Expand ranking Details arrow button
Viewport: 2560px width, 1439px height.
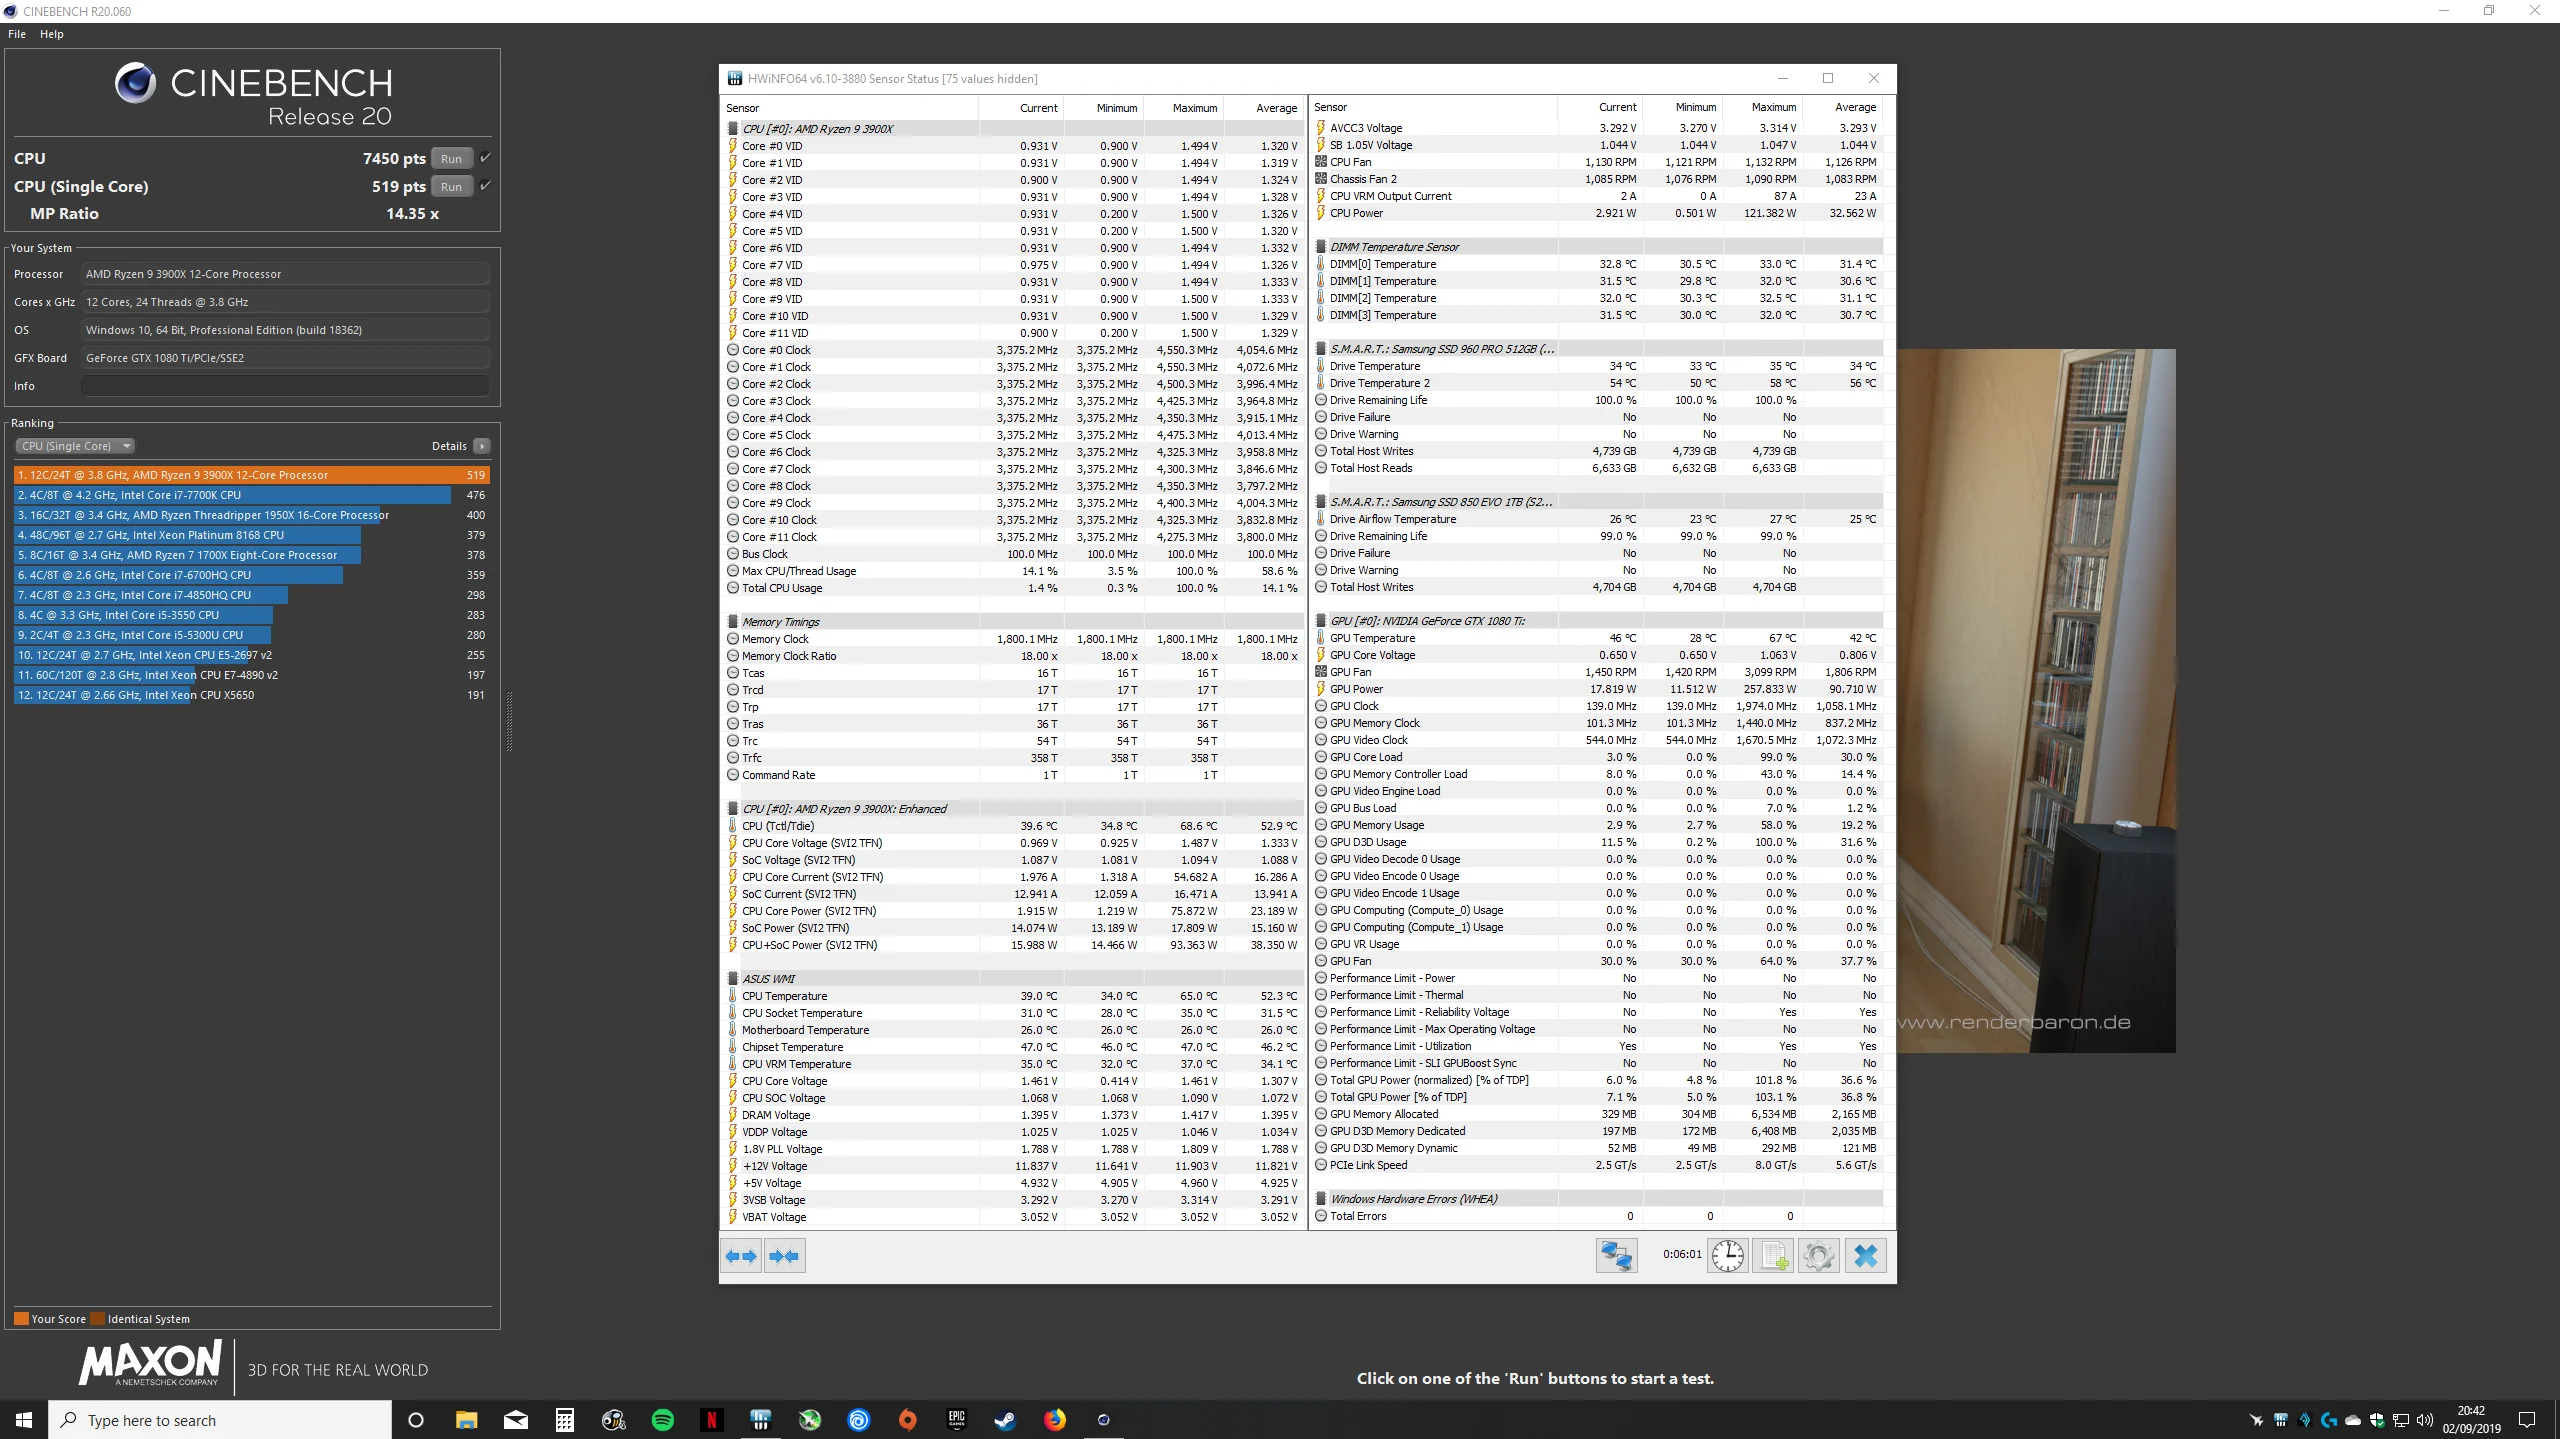tap(482, 446)
